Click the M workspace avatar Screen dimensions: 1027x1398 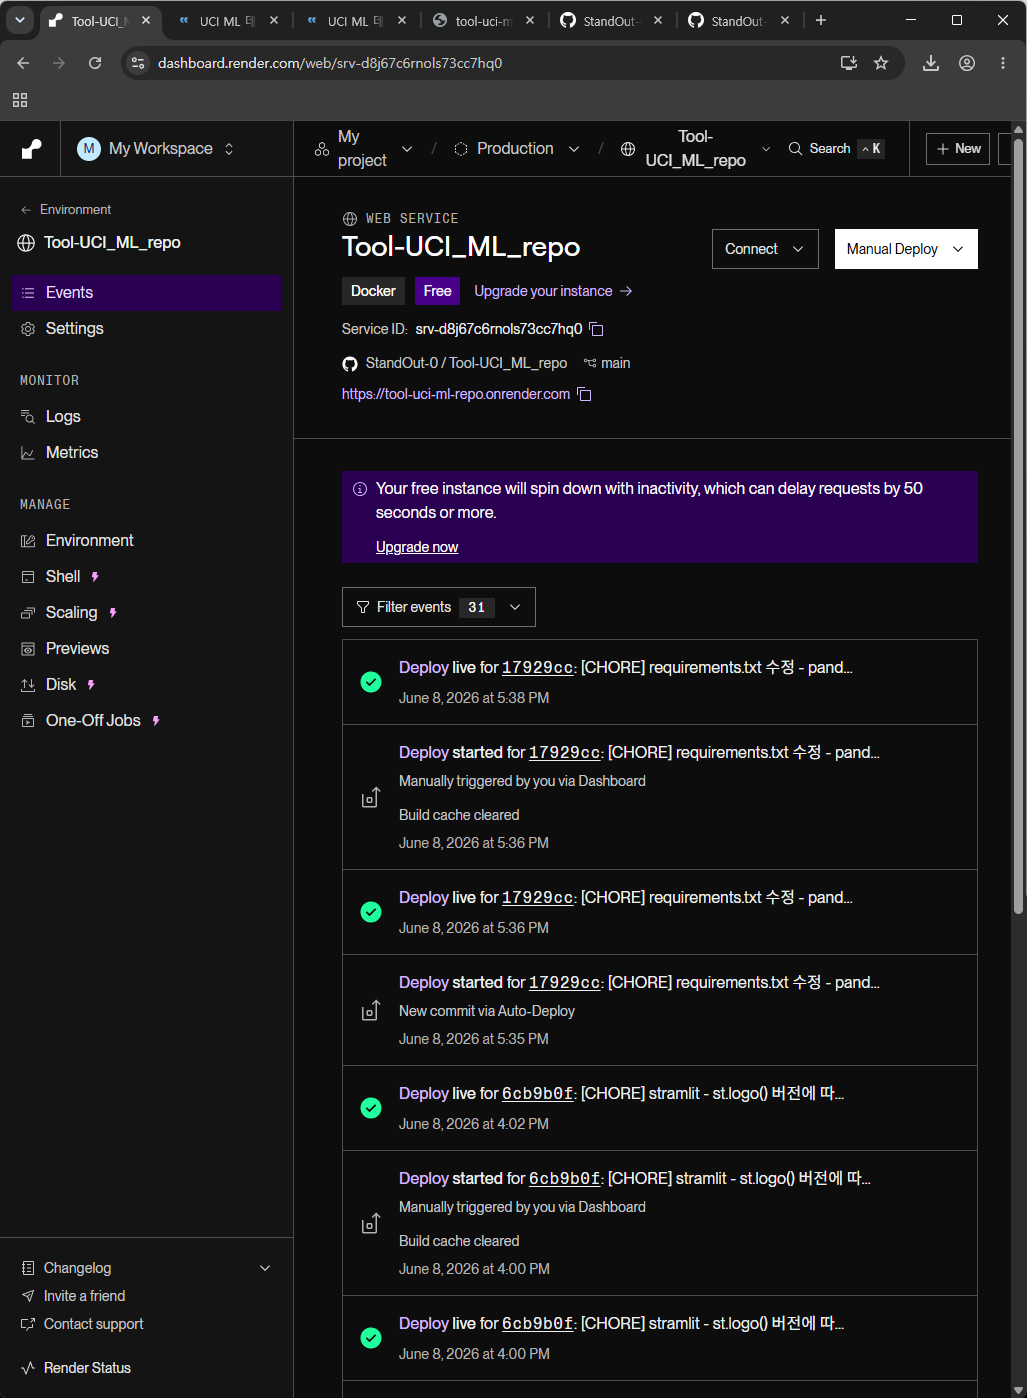[x=89, y=149]
